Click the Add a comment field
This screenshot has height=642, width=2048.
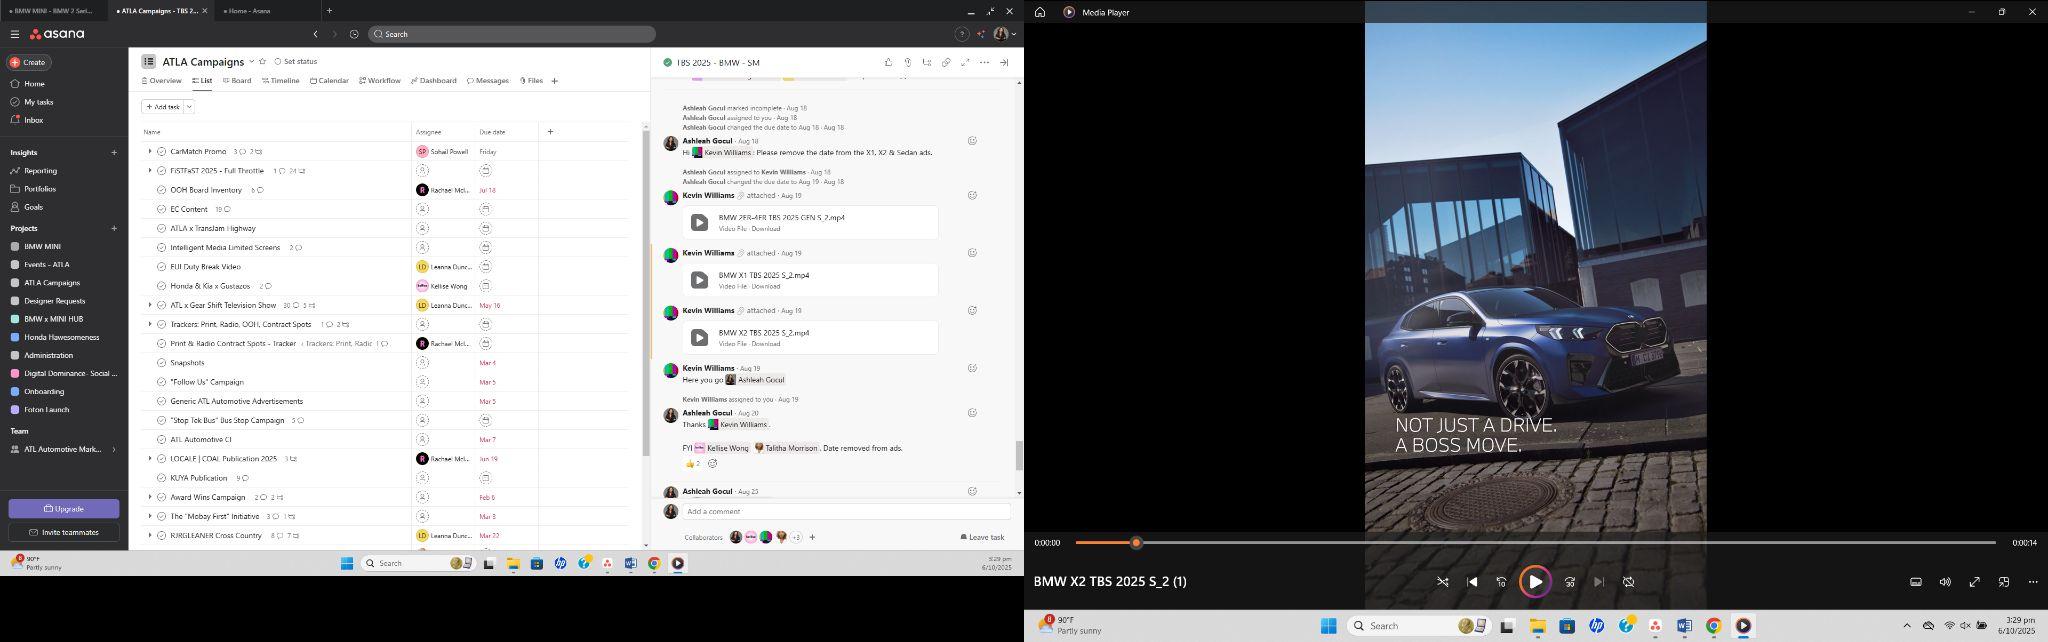[846, 512]
